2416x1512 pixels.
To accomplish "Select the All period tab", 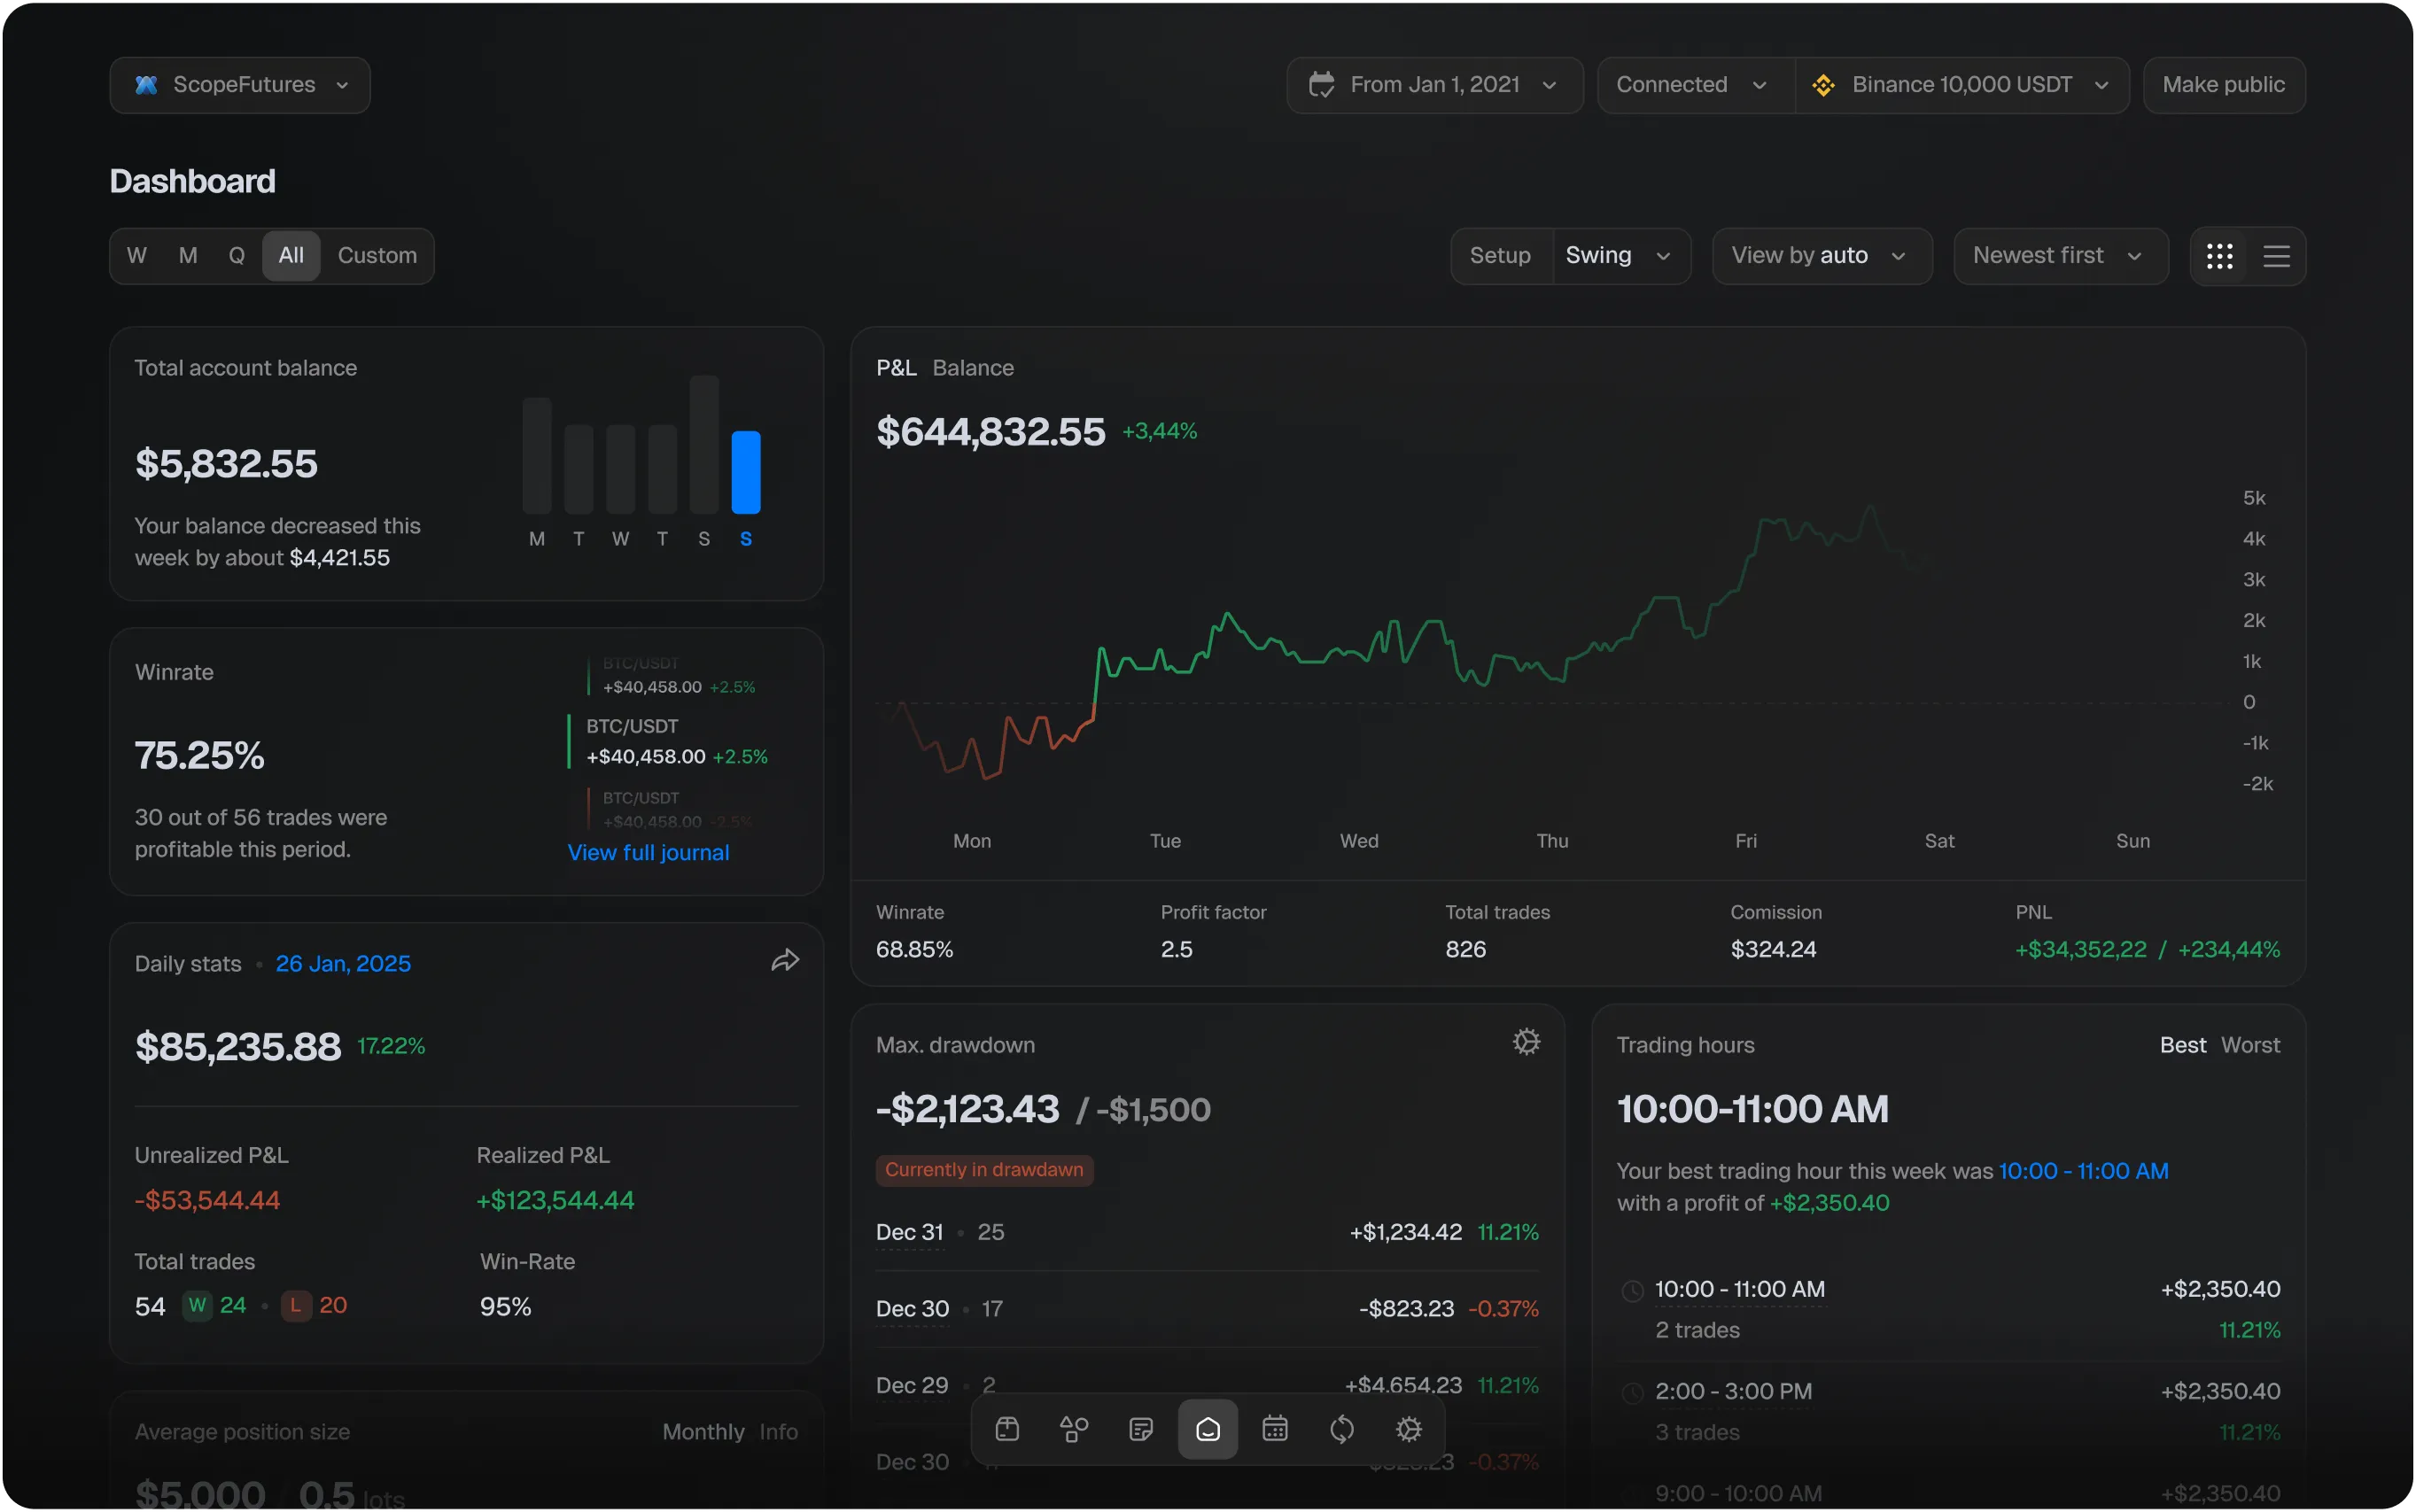I will 291,256.
